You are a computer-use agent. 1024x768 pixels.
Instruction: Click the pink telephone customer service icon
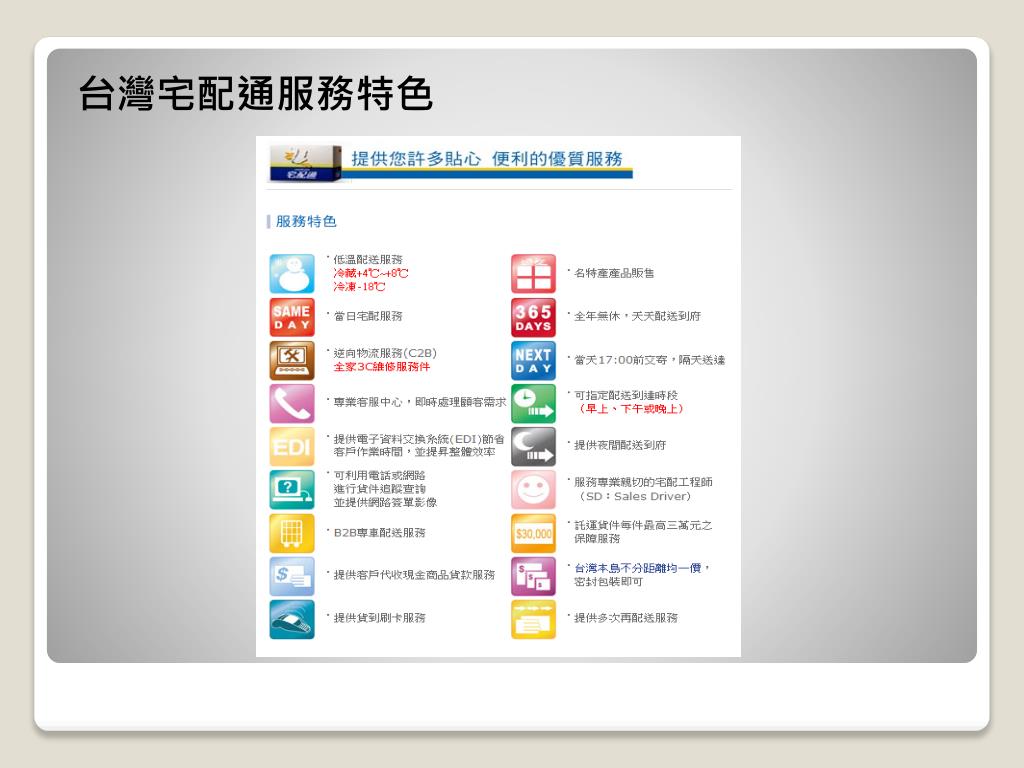tap(292, 403)
